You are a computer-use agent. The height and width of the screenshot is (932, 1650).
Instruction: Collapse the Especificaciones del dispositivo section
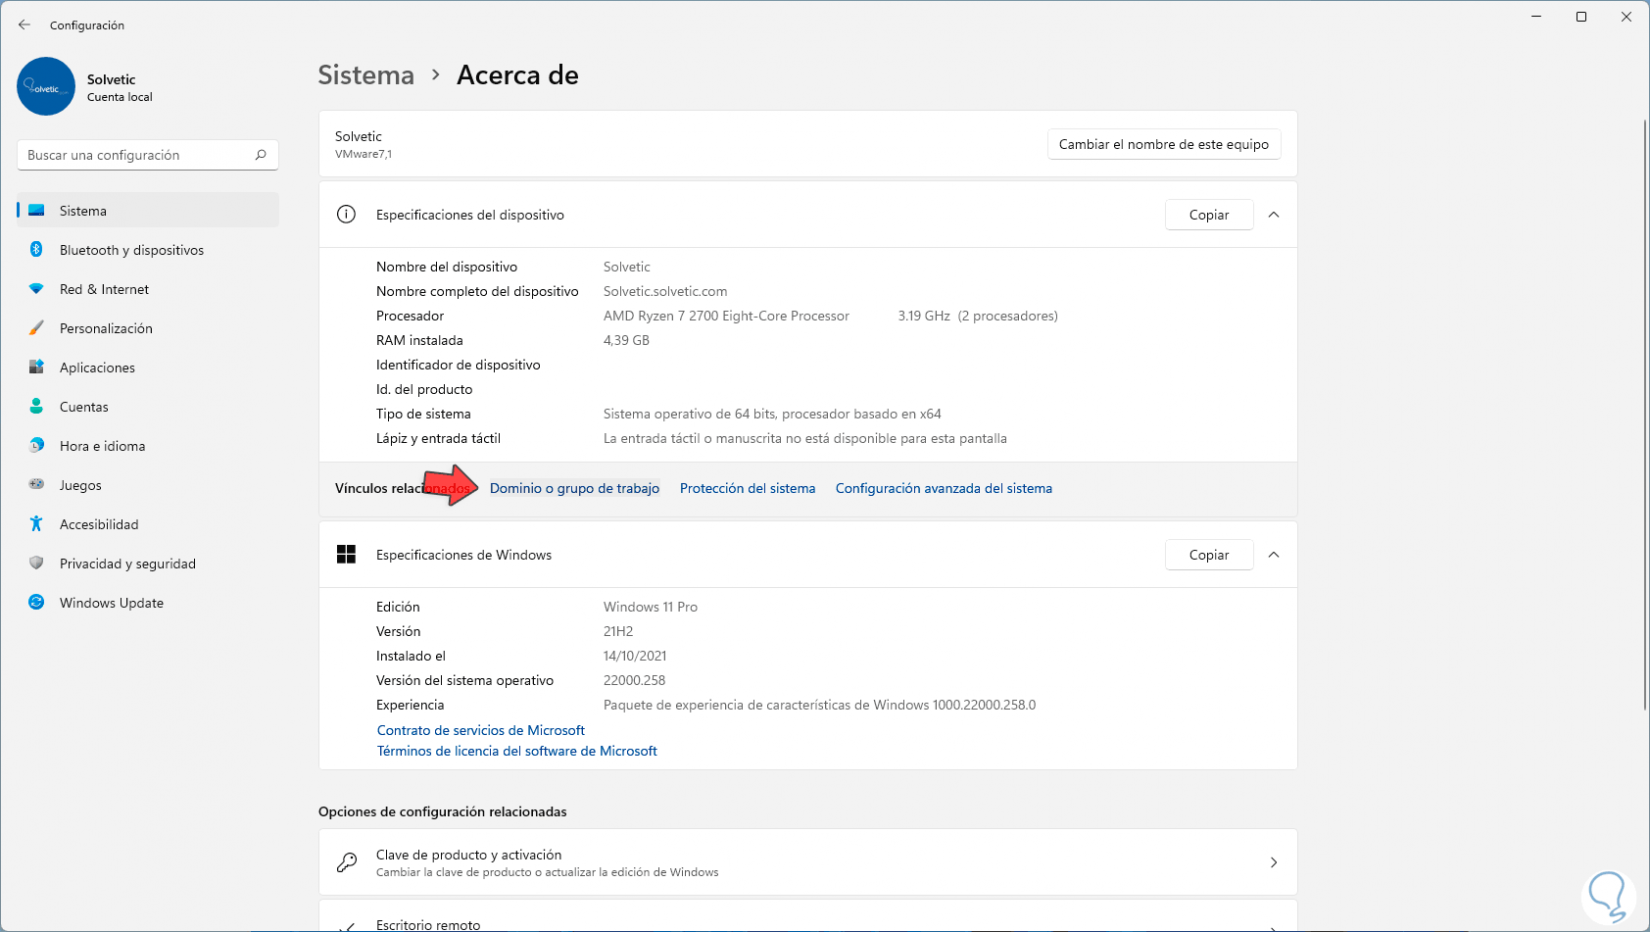pyautogui.click(x=1273, y=215)
